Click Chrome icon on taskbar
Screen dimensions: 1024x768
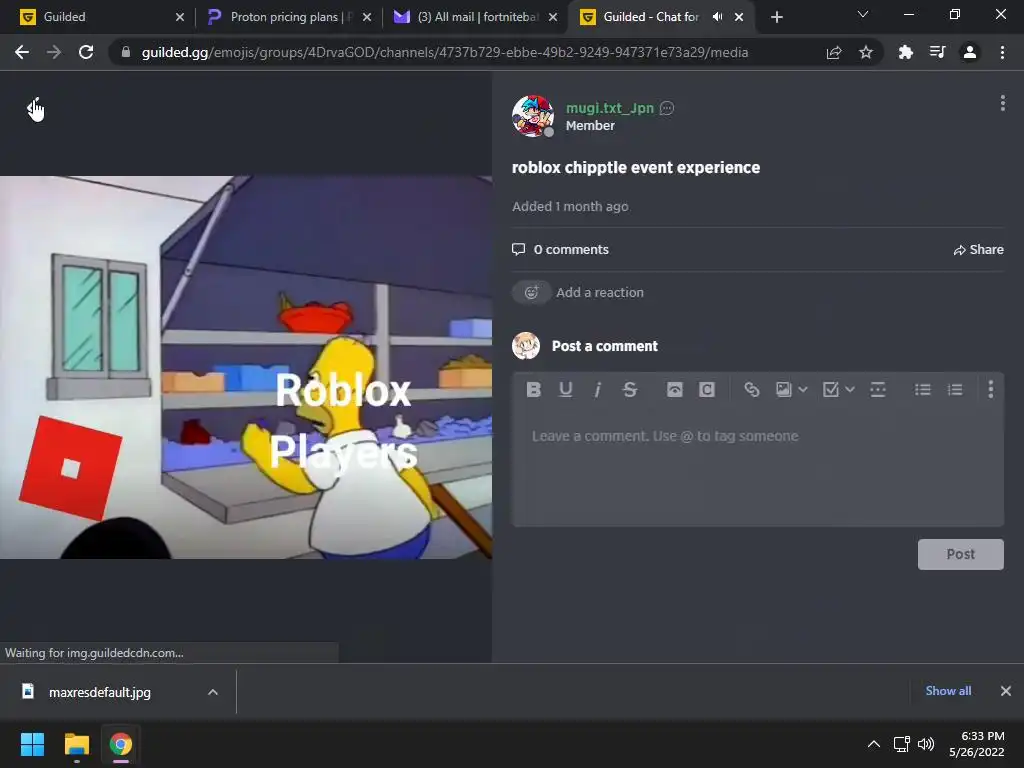(x=121, y=744)
